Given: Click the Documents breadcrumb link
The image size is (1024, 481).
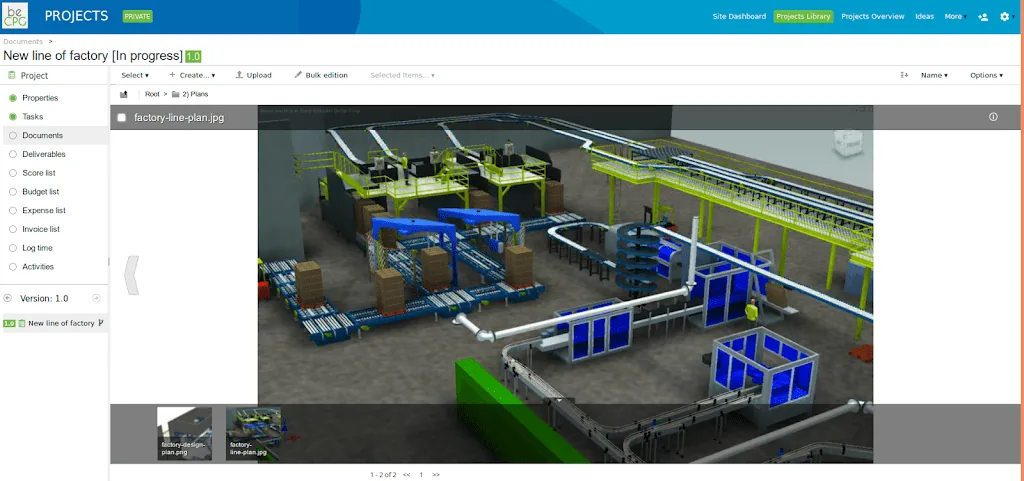Looking at the screenshot, I should coord(23,42).
